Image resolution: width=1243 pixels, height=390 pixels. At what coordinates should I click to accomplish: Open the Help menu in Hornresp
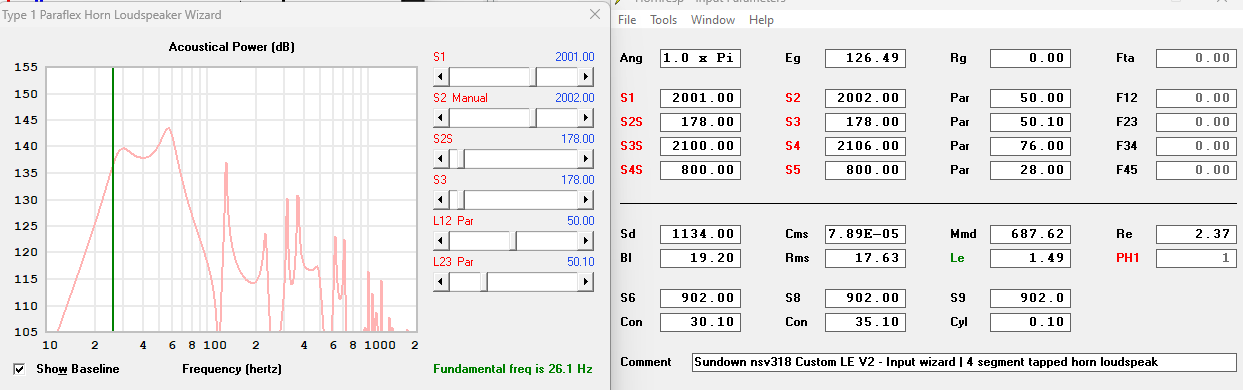coord(761,20)
